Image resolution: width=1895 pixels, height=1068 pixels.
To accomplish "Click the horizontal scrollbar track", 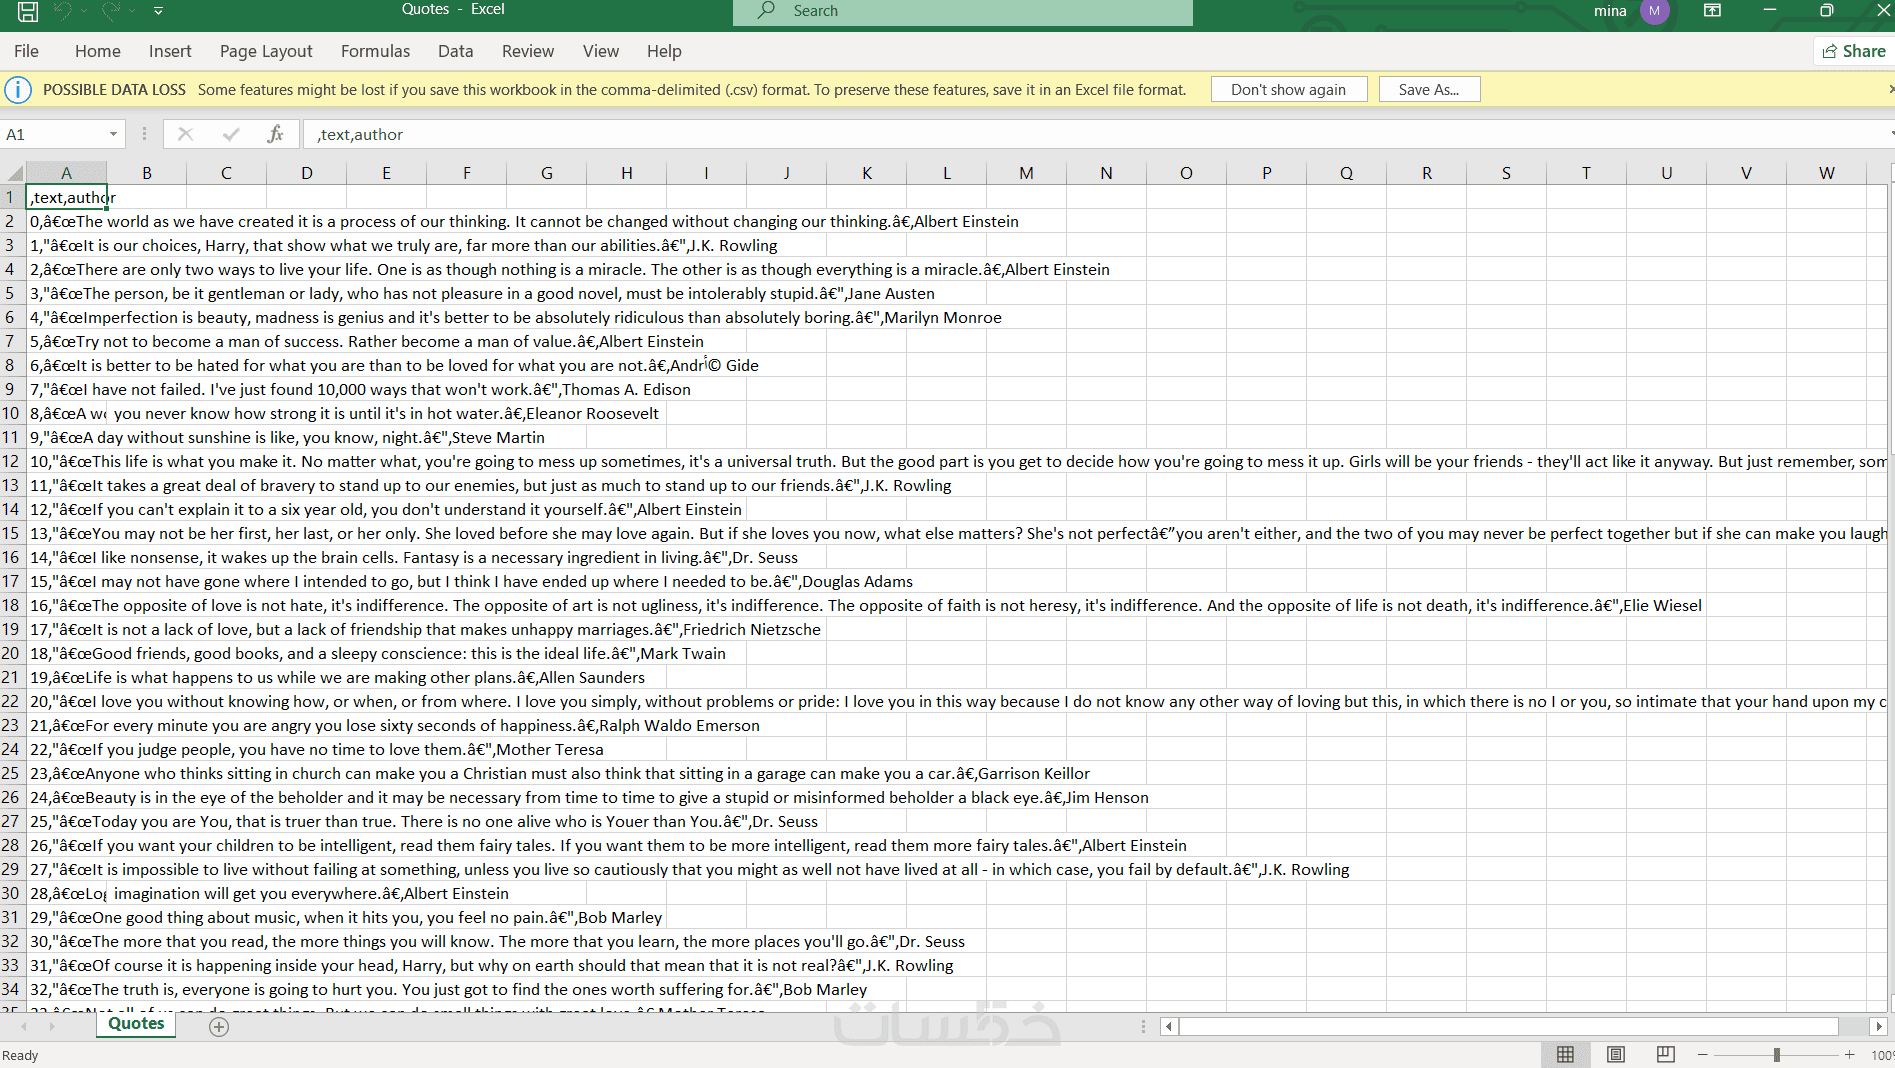I will coord(1508,1026).
